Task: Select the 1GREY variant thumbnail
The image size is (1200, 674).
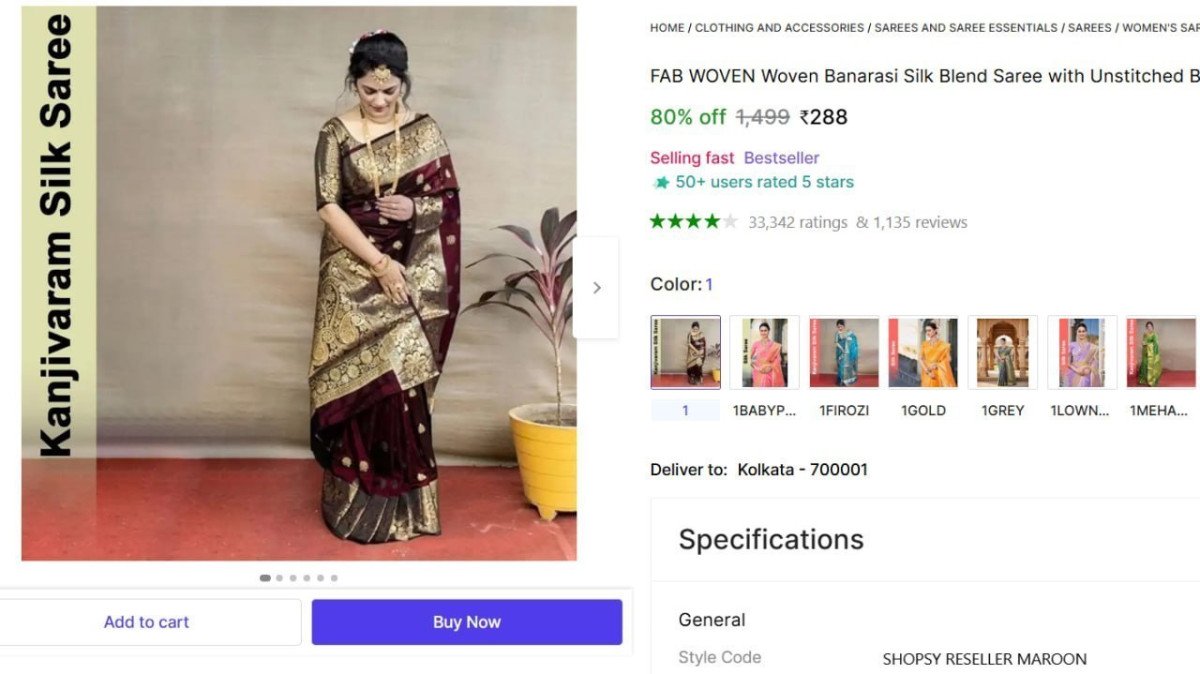Action: click(x=1001, y=351)
